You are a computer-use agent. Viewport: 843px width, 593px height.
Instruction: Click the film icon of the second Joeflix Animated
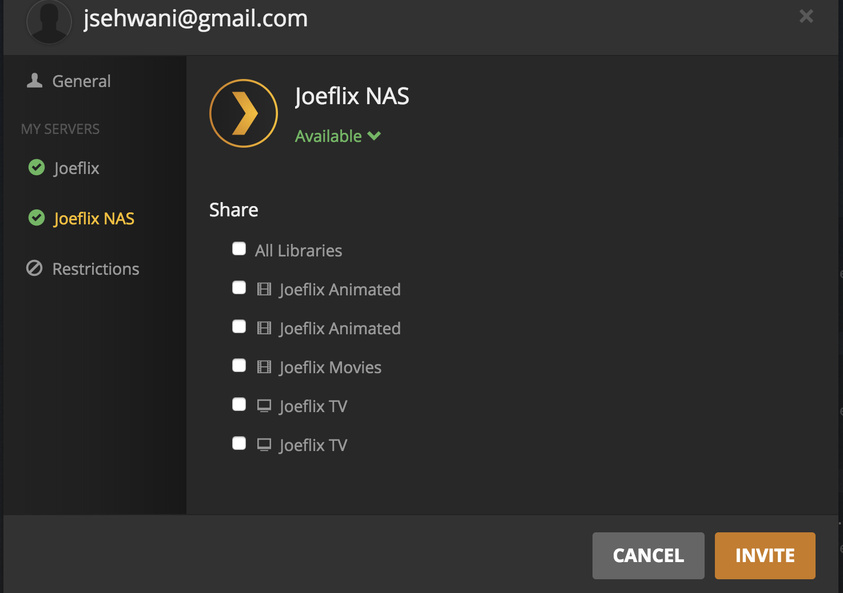(x=264, y=328)
